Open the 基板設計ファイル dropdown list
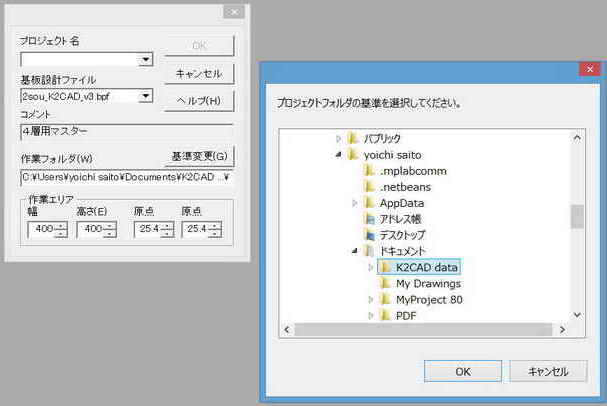The image size is (607, 406). [146, 97]
